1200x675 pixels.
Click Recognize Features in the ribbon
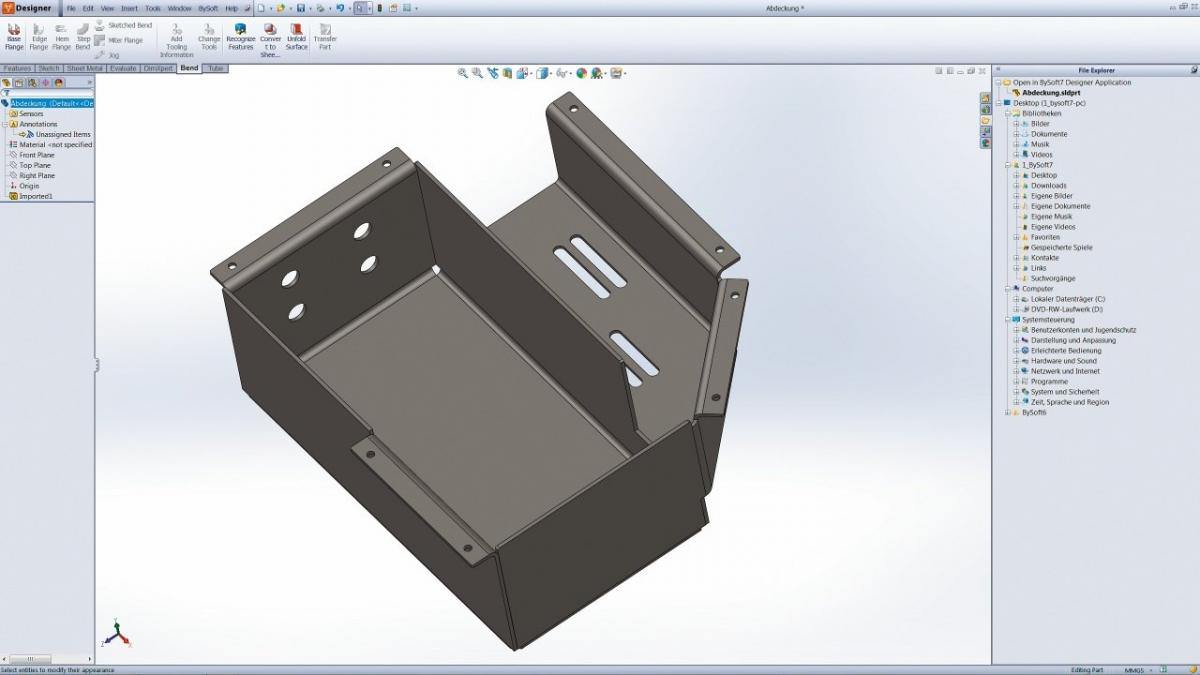coord(240,35)
